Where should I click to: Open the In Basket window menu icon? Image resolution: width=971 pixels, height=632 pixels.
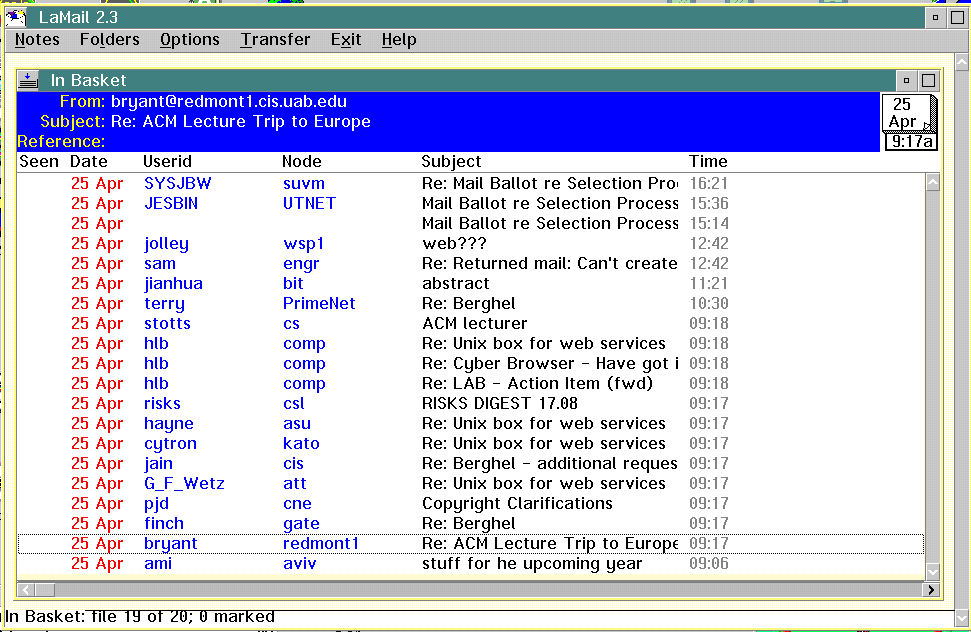pos(28,81)
